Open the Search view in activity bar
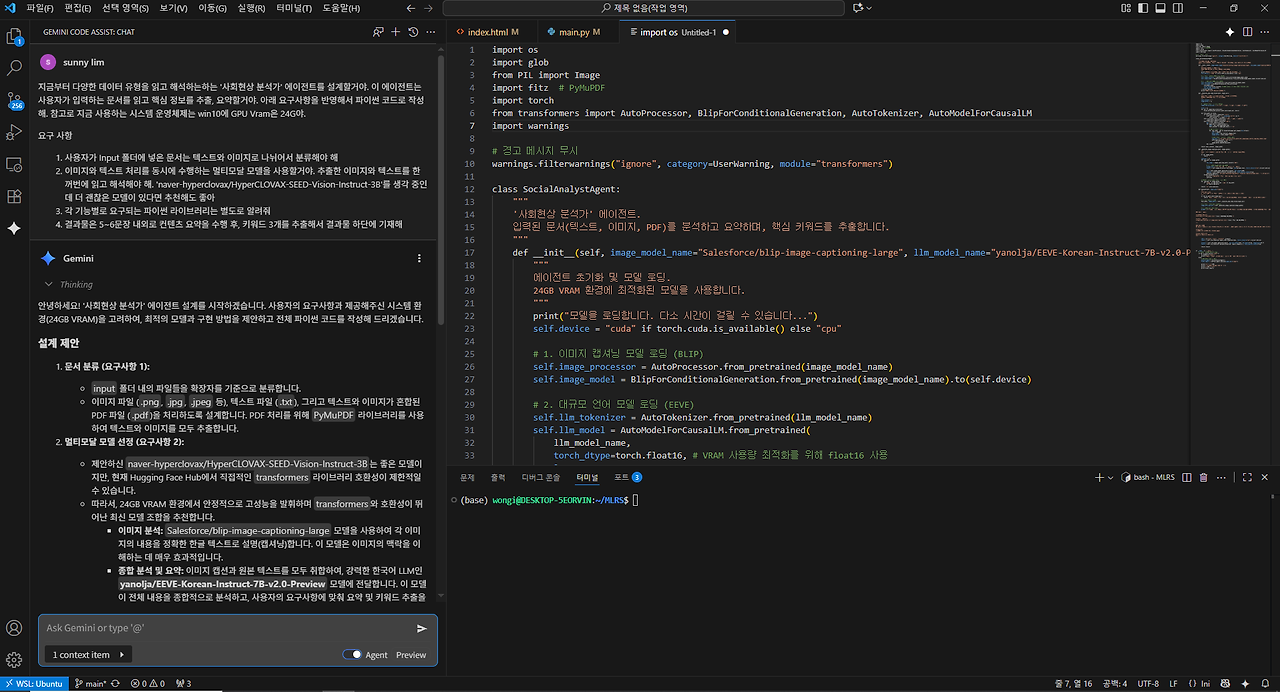 (x=14, y=69)
